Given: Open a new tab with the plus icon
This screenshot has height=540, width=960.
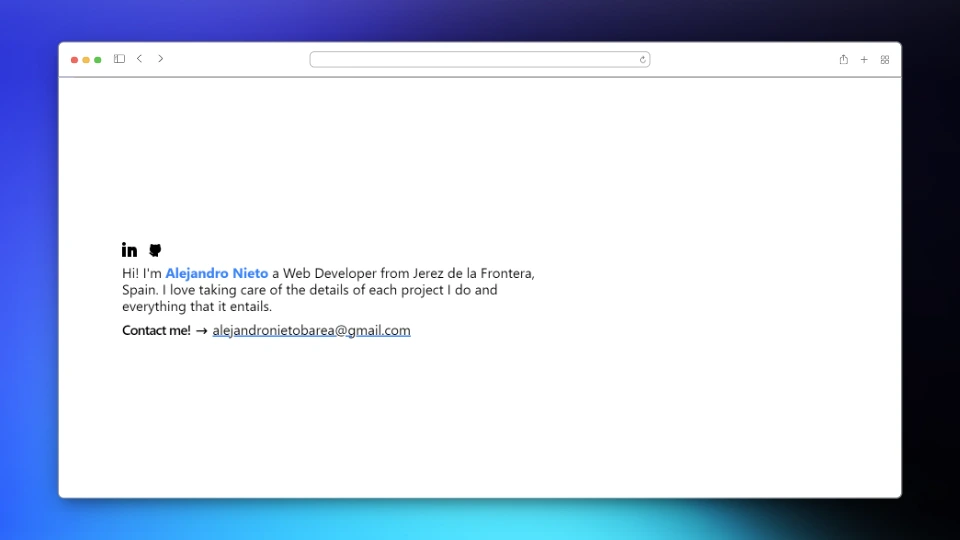Looking at the screenshot, I should pyautogui.click(x=864, y=60).
